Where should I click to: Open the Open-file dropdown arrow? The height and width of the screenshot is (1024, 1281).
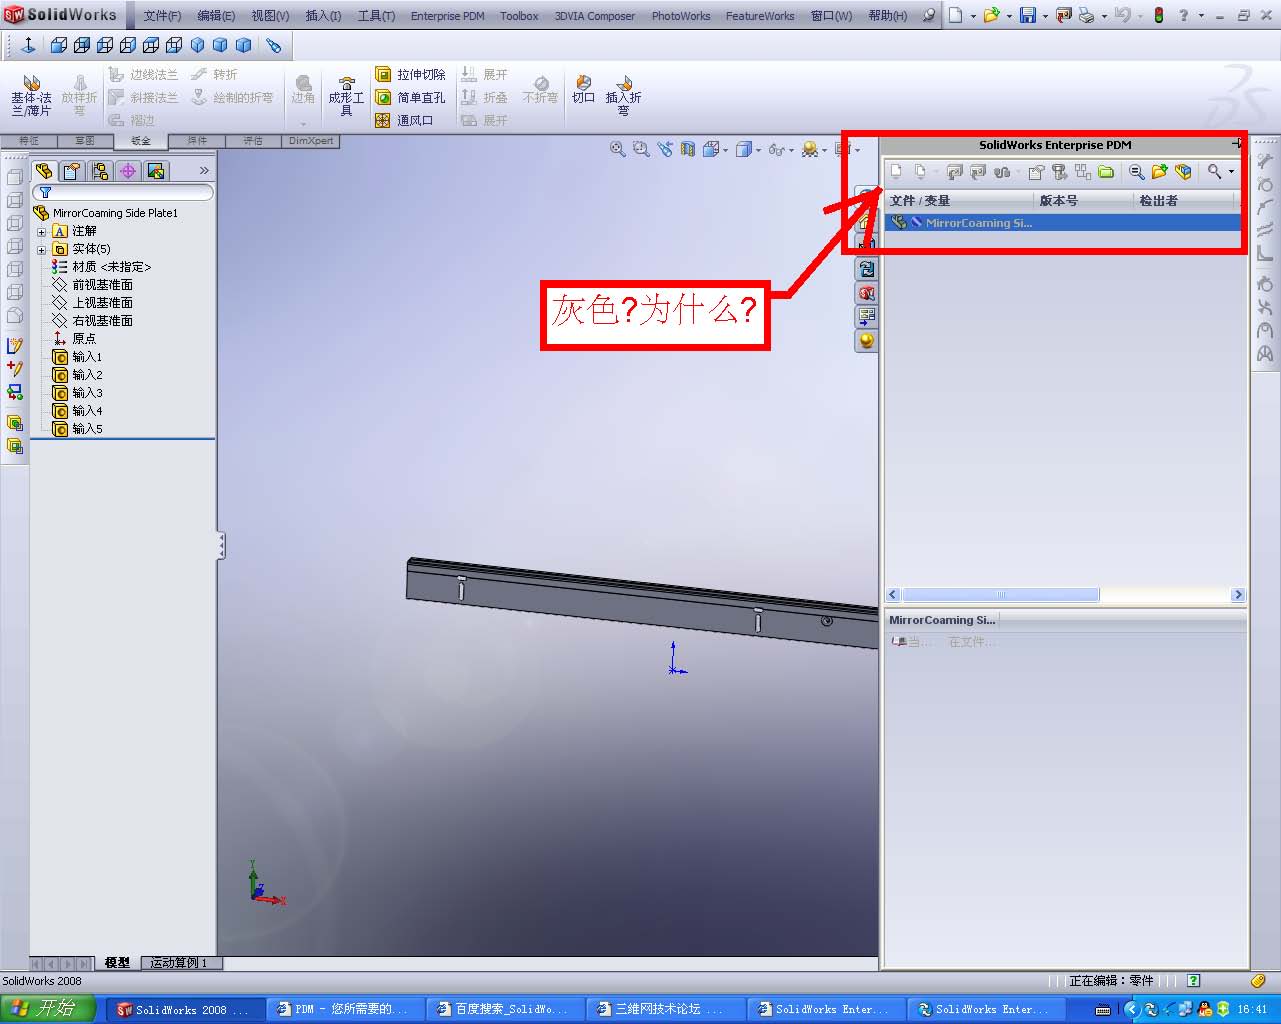(1009, 16)
